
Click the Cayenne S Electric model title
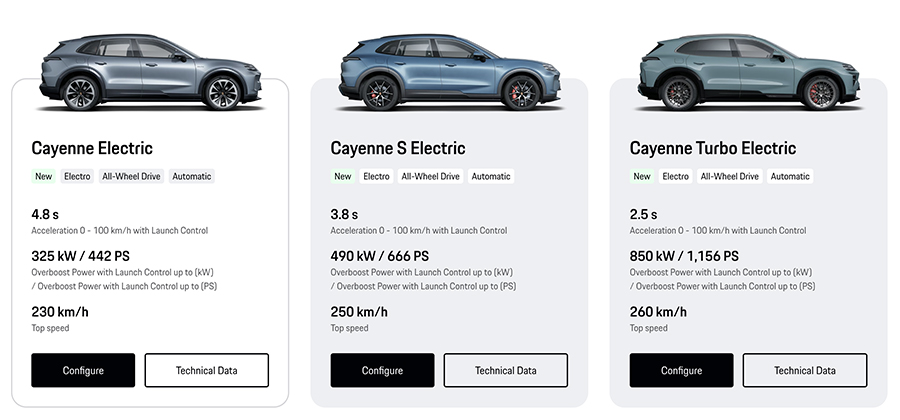pyautogui.click(x=398, y=148)
